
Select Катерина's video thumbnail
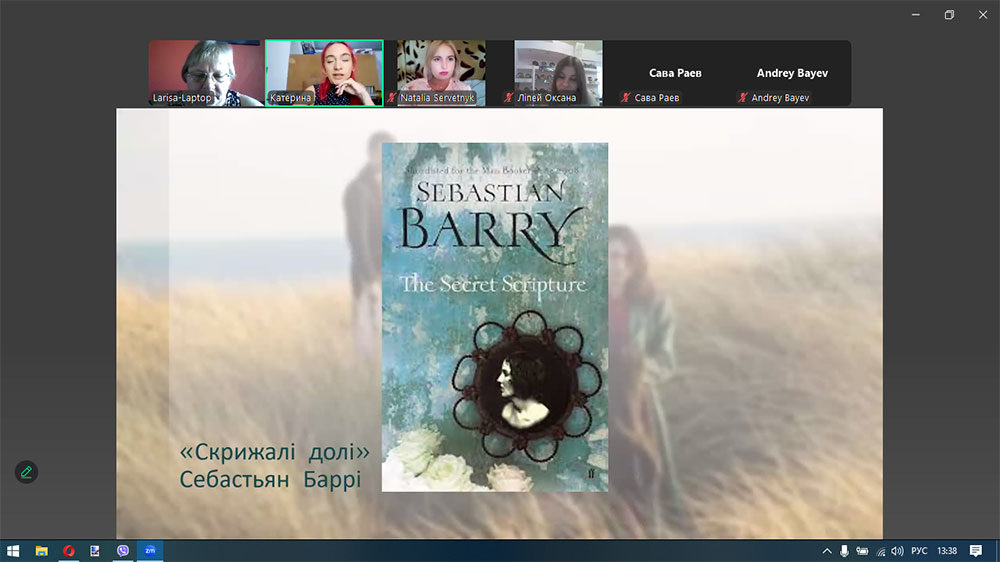click(324, 73)
